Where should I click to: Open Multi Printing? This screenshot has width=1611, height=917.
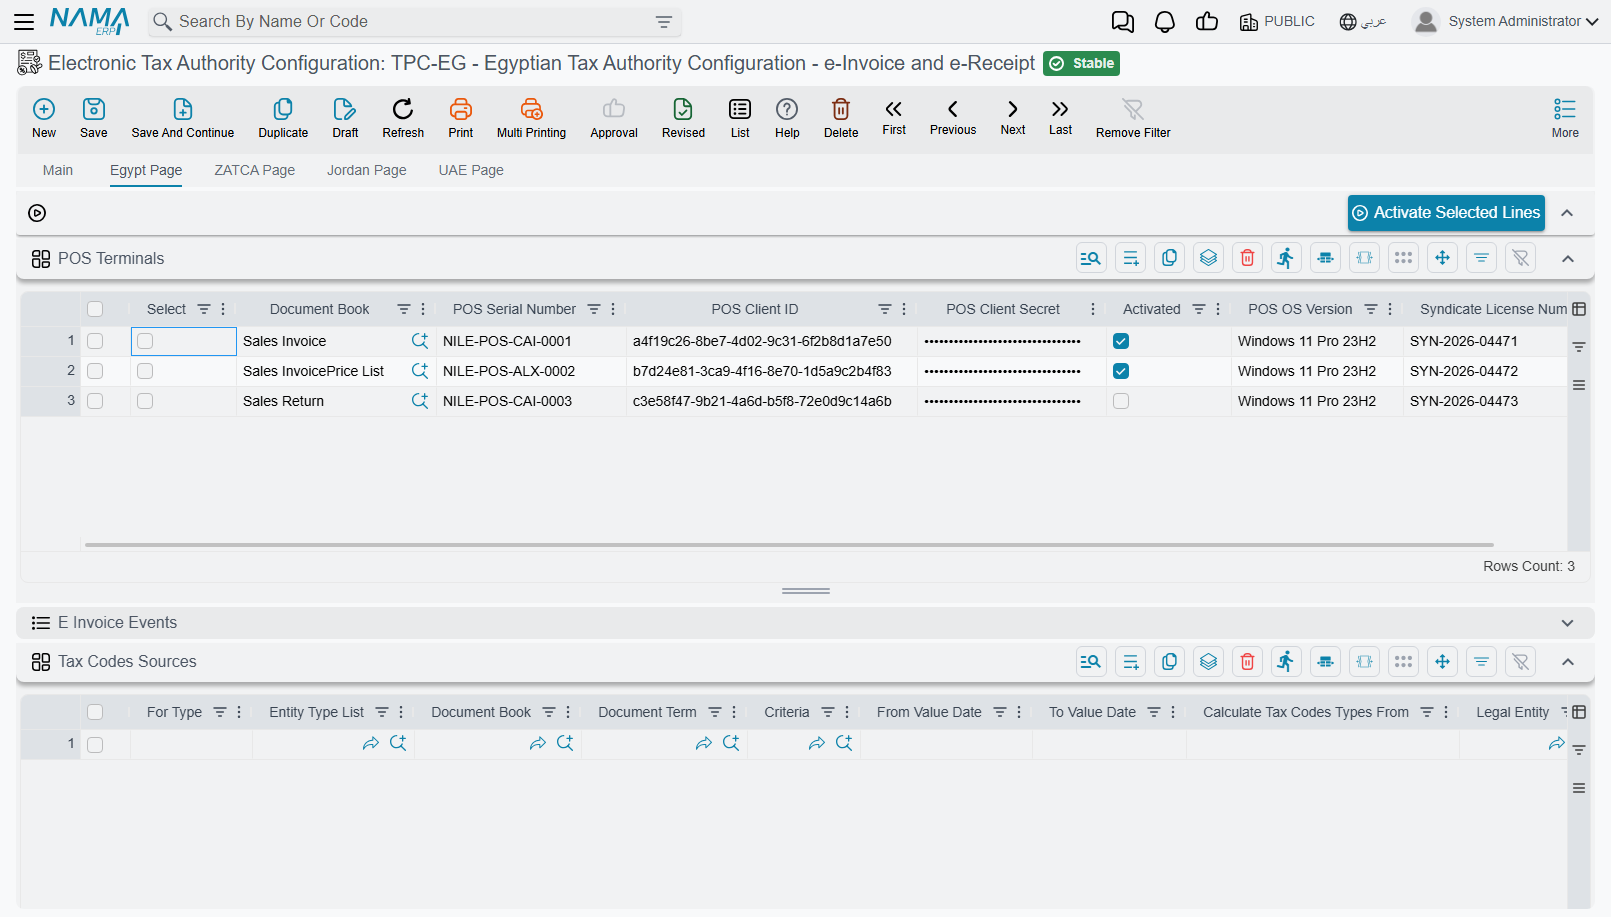click(531, 118)
